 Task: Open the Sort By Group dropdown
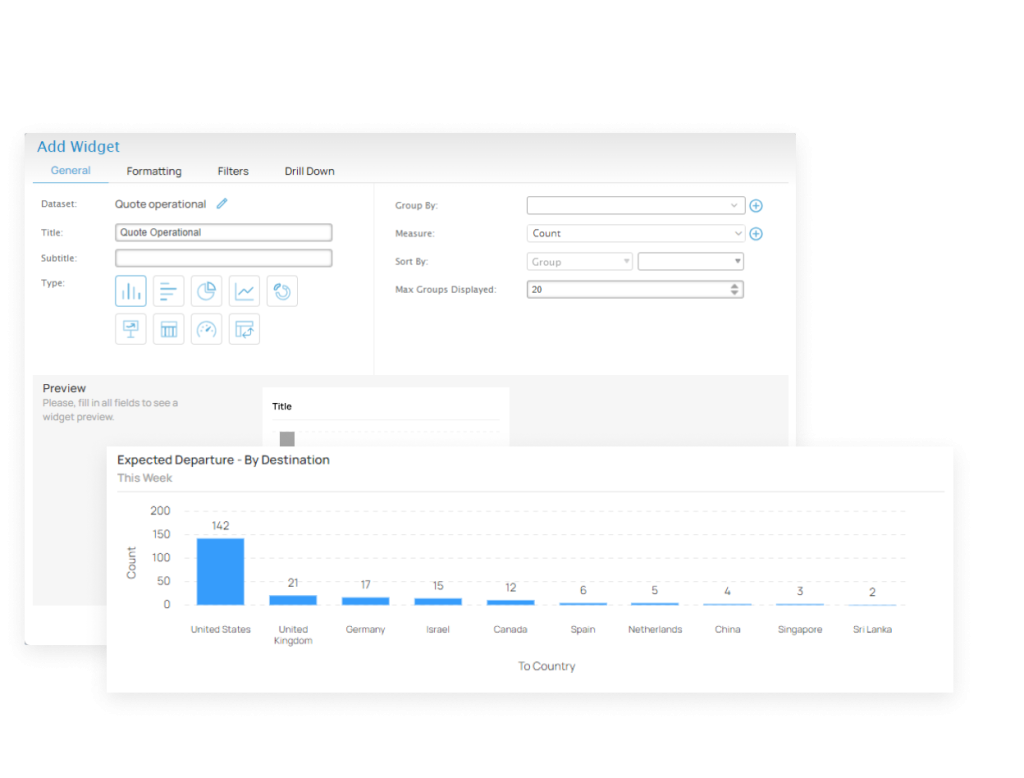[x=578, y=261]
